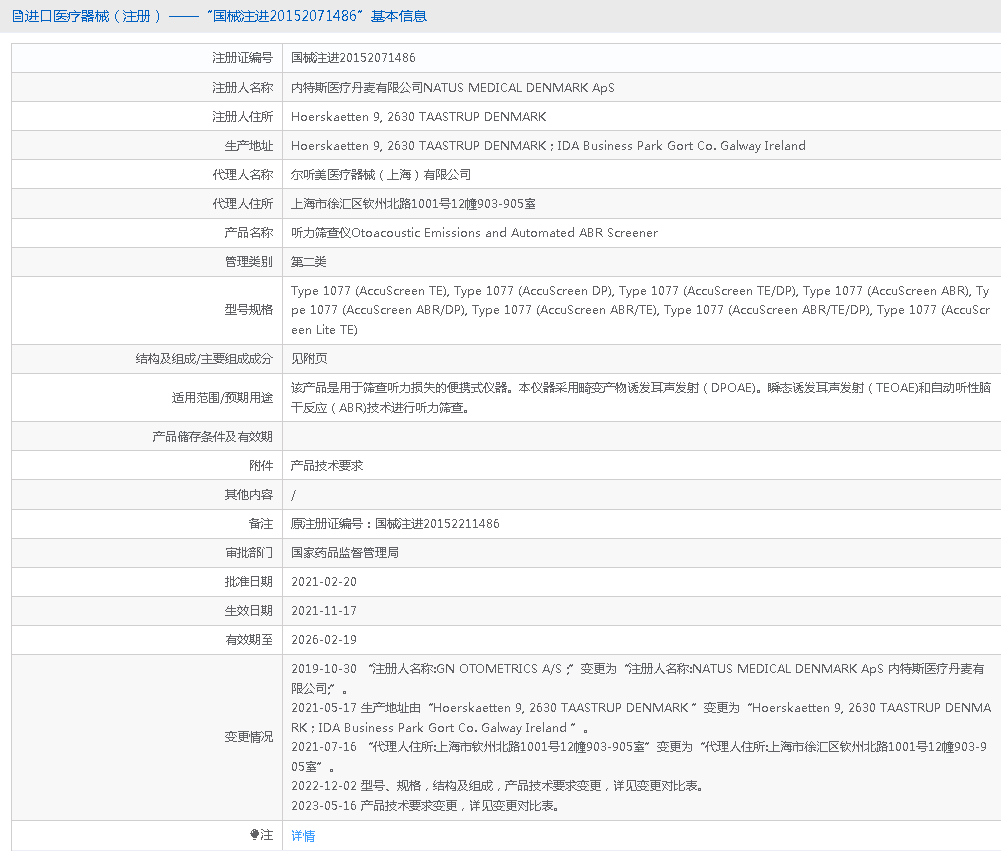Click the bullet icon beside 注 label
1001x851 pixels.
click(x=254, y=835)
